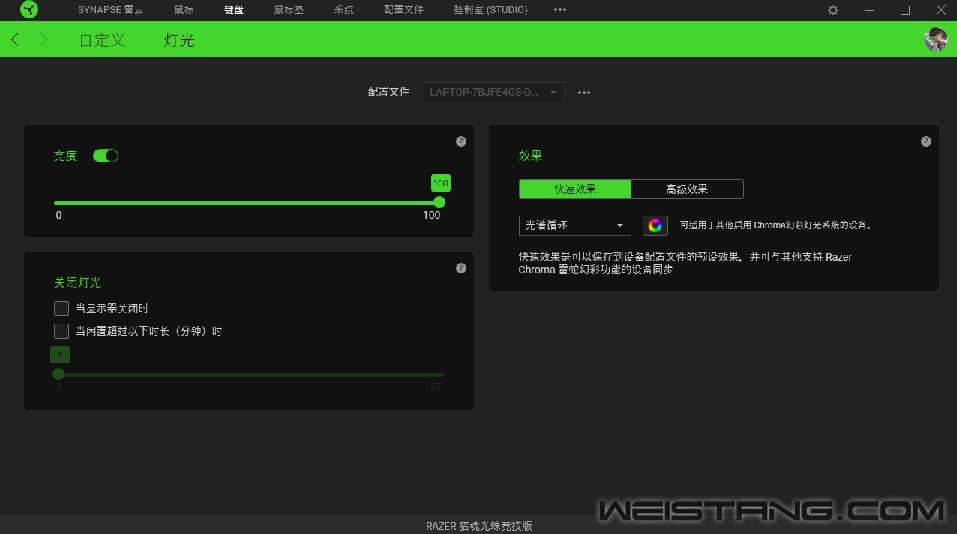The image size is (957, 534).
Task: Switch to the 自定义 subtab
Action: (102, 40)
